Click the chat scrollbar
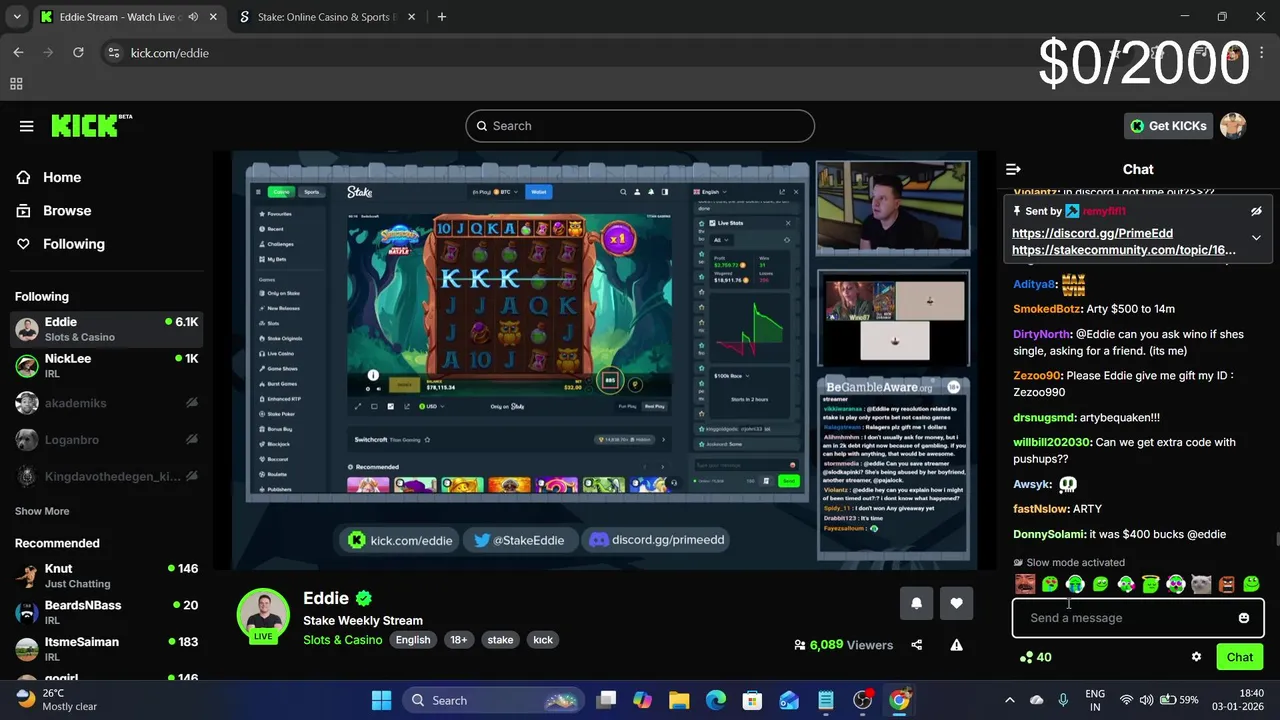 pos(1275,540)
